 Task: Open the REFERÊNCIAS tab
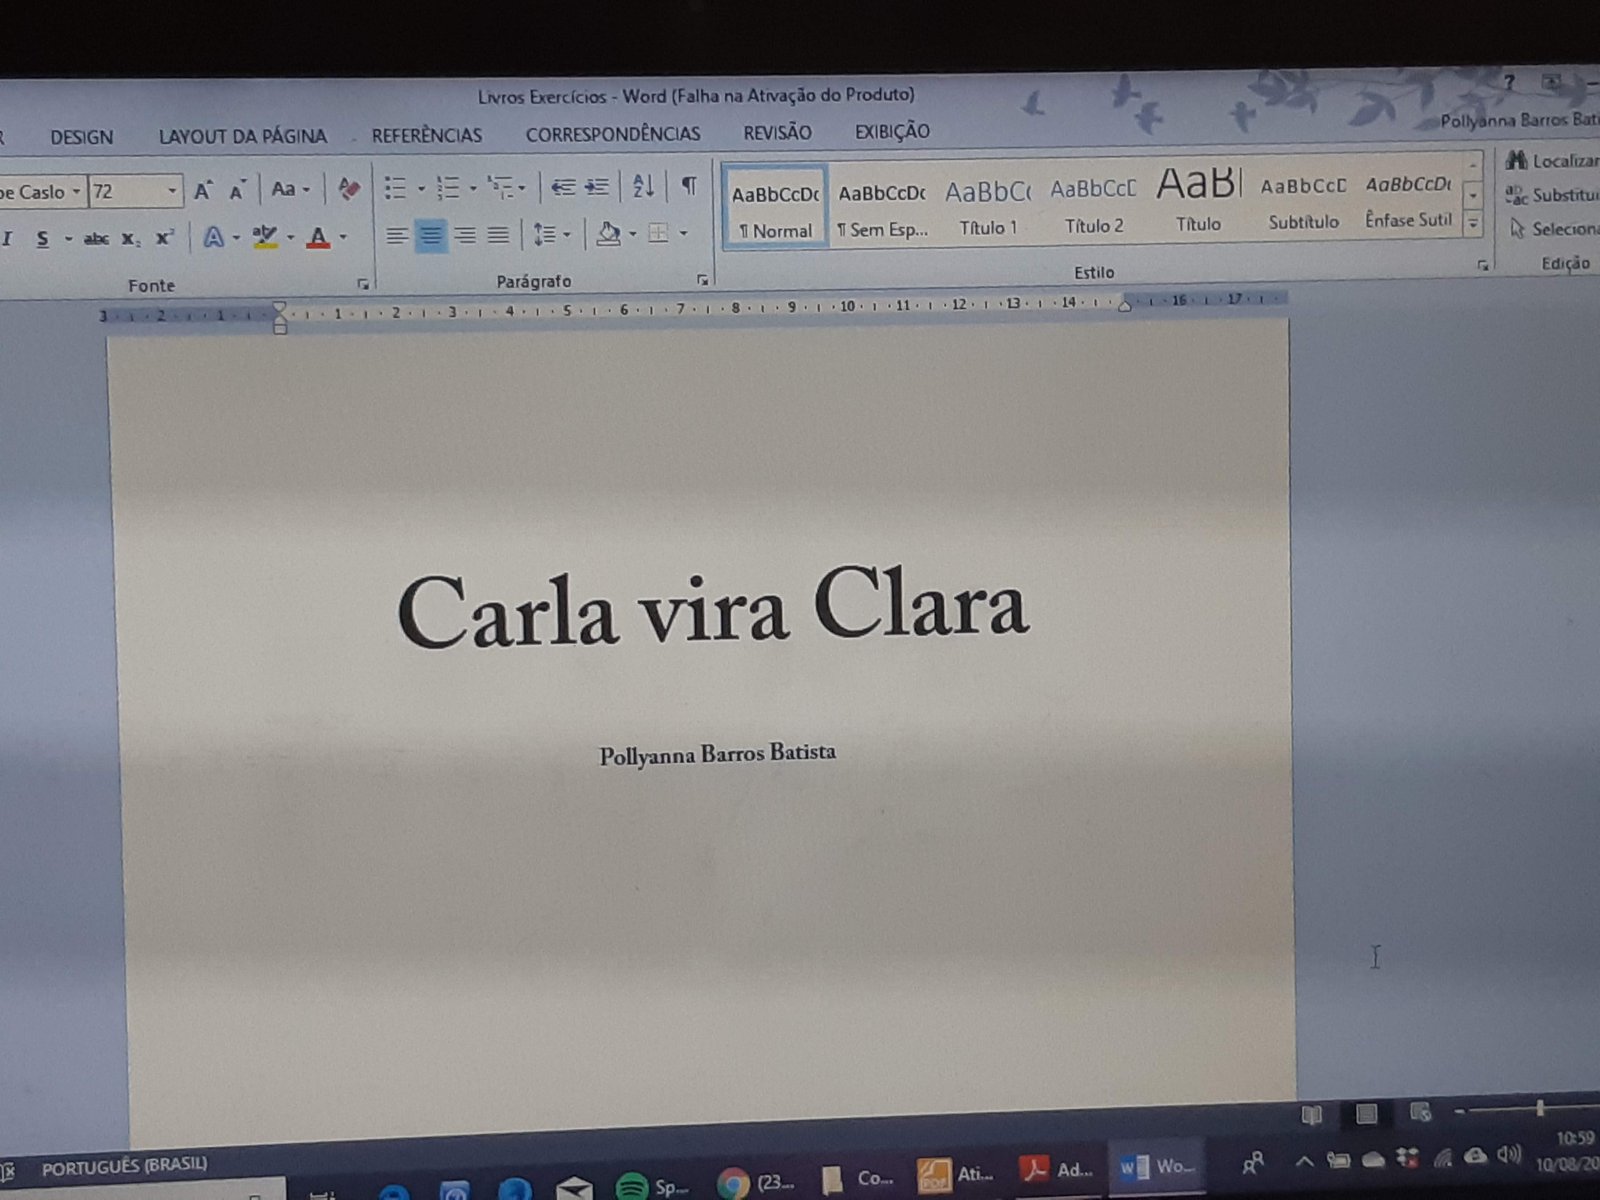pos(427,135)
